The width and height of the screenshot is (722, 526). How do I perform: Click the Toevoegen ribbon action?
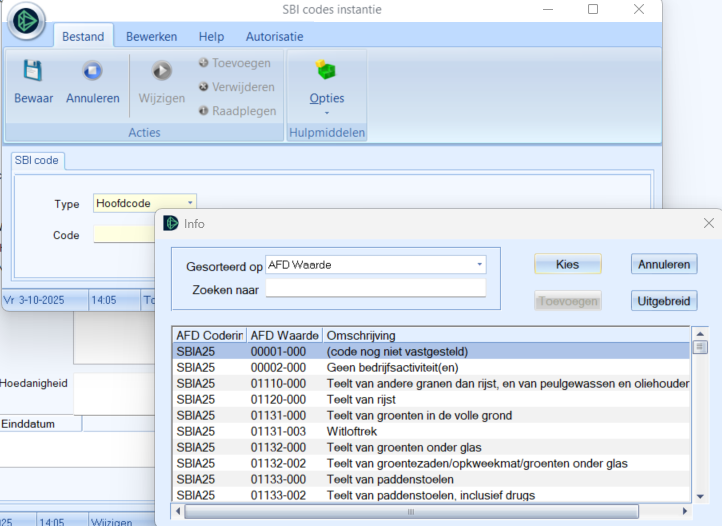pyautogui.click(x=235, y=63)
